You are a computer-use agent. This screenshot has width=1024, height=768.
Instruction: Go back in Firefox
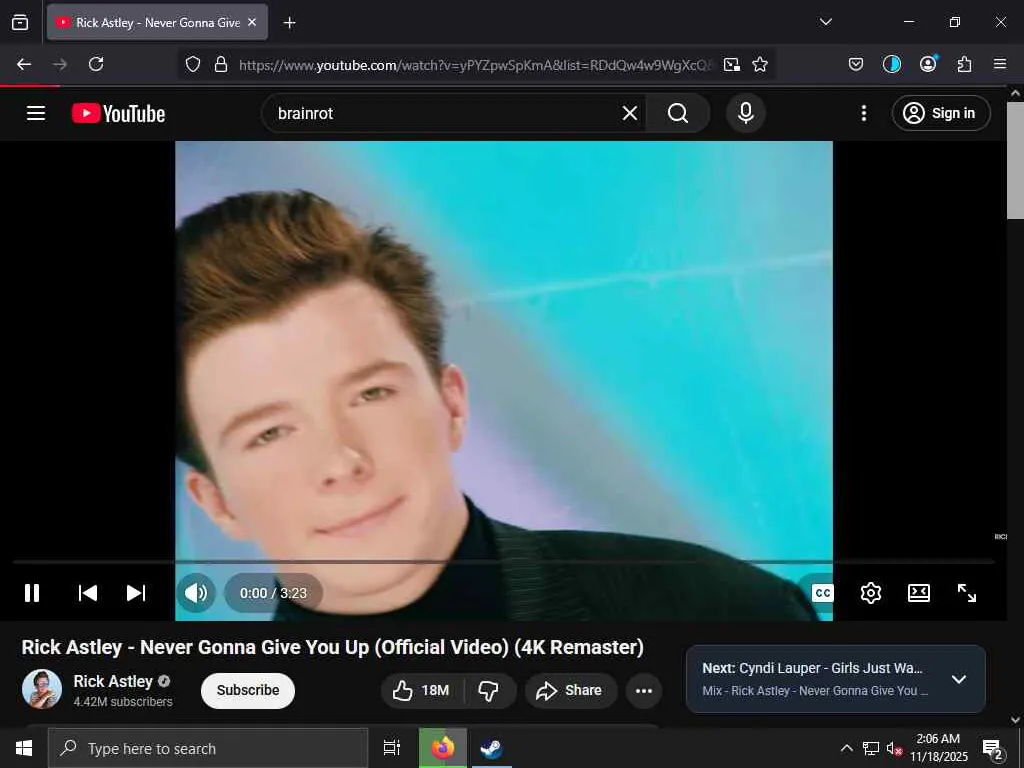point(24,64)
